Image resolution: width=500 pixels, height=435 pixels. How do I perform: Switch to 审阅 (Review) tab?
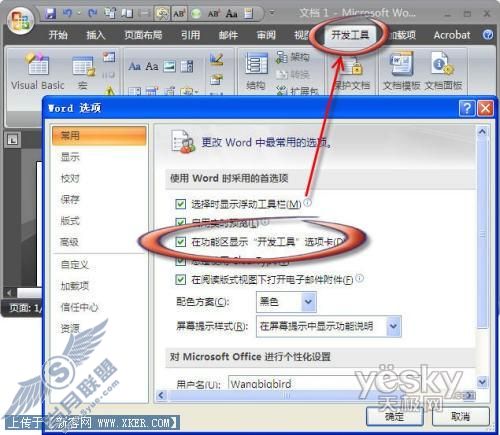click(266, 35)
